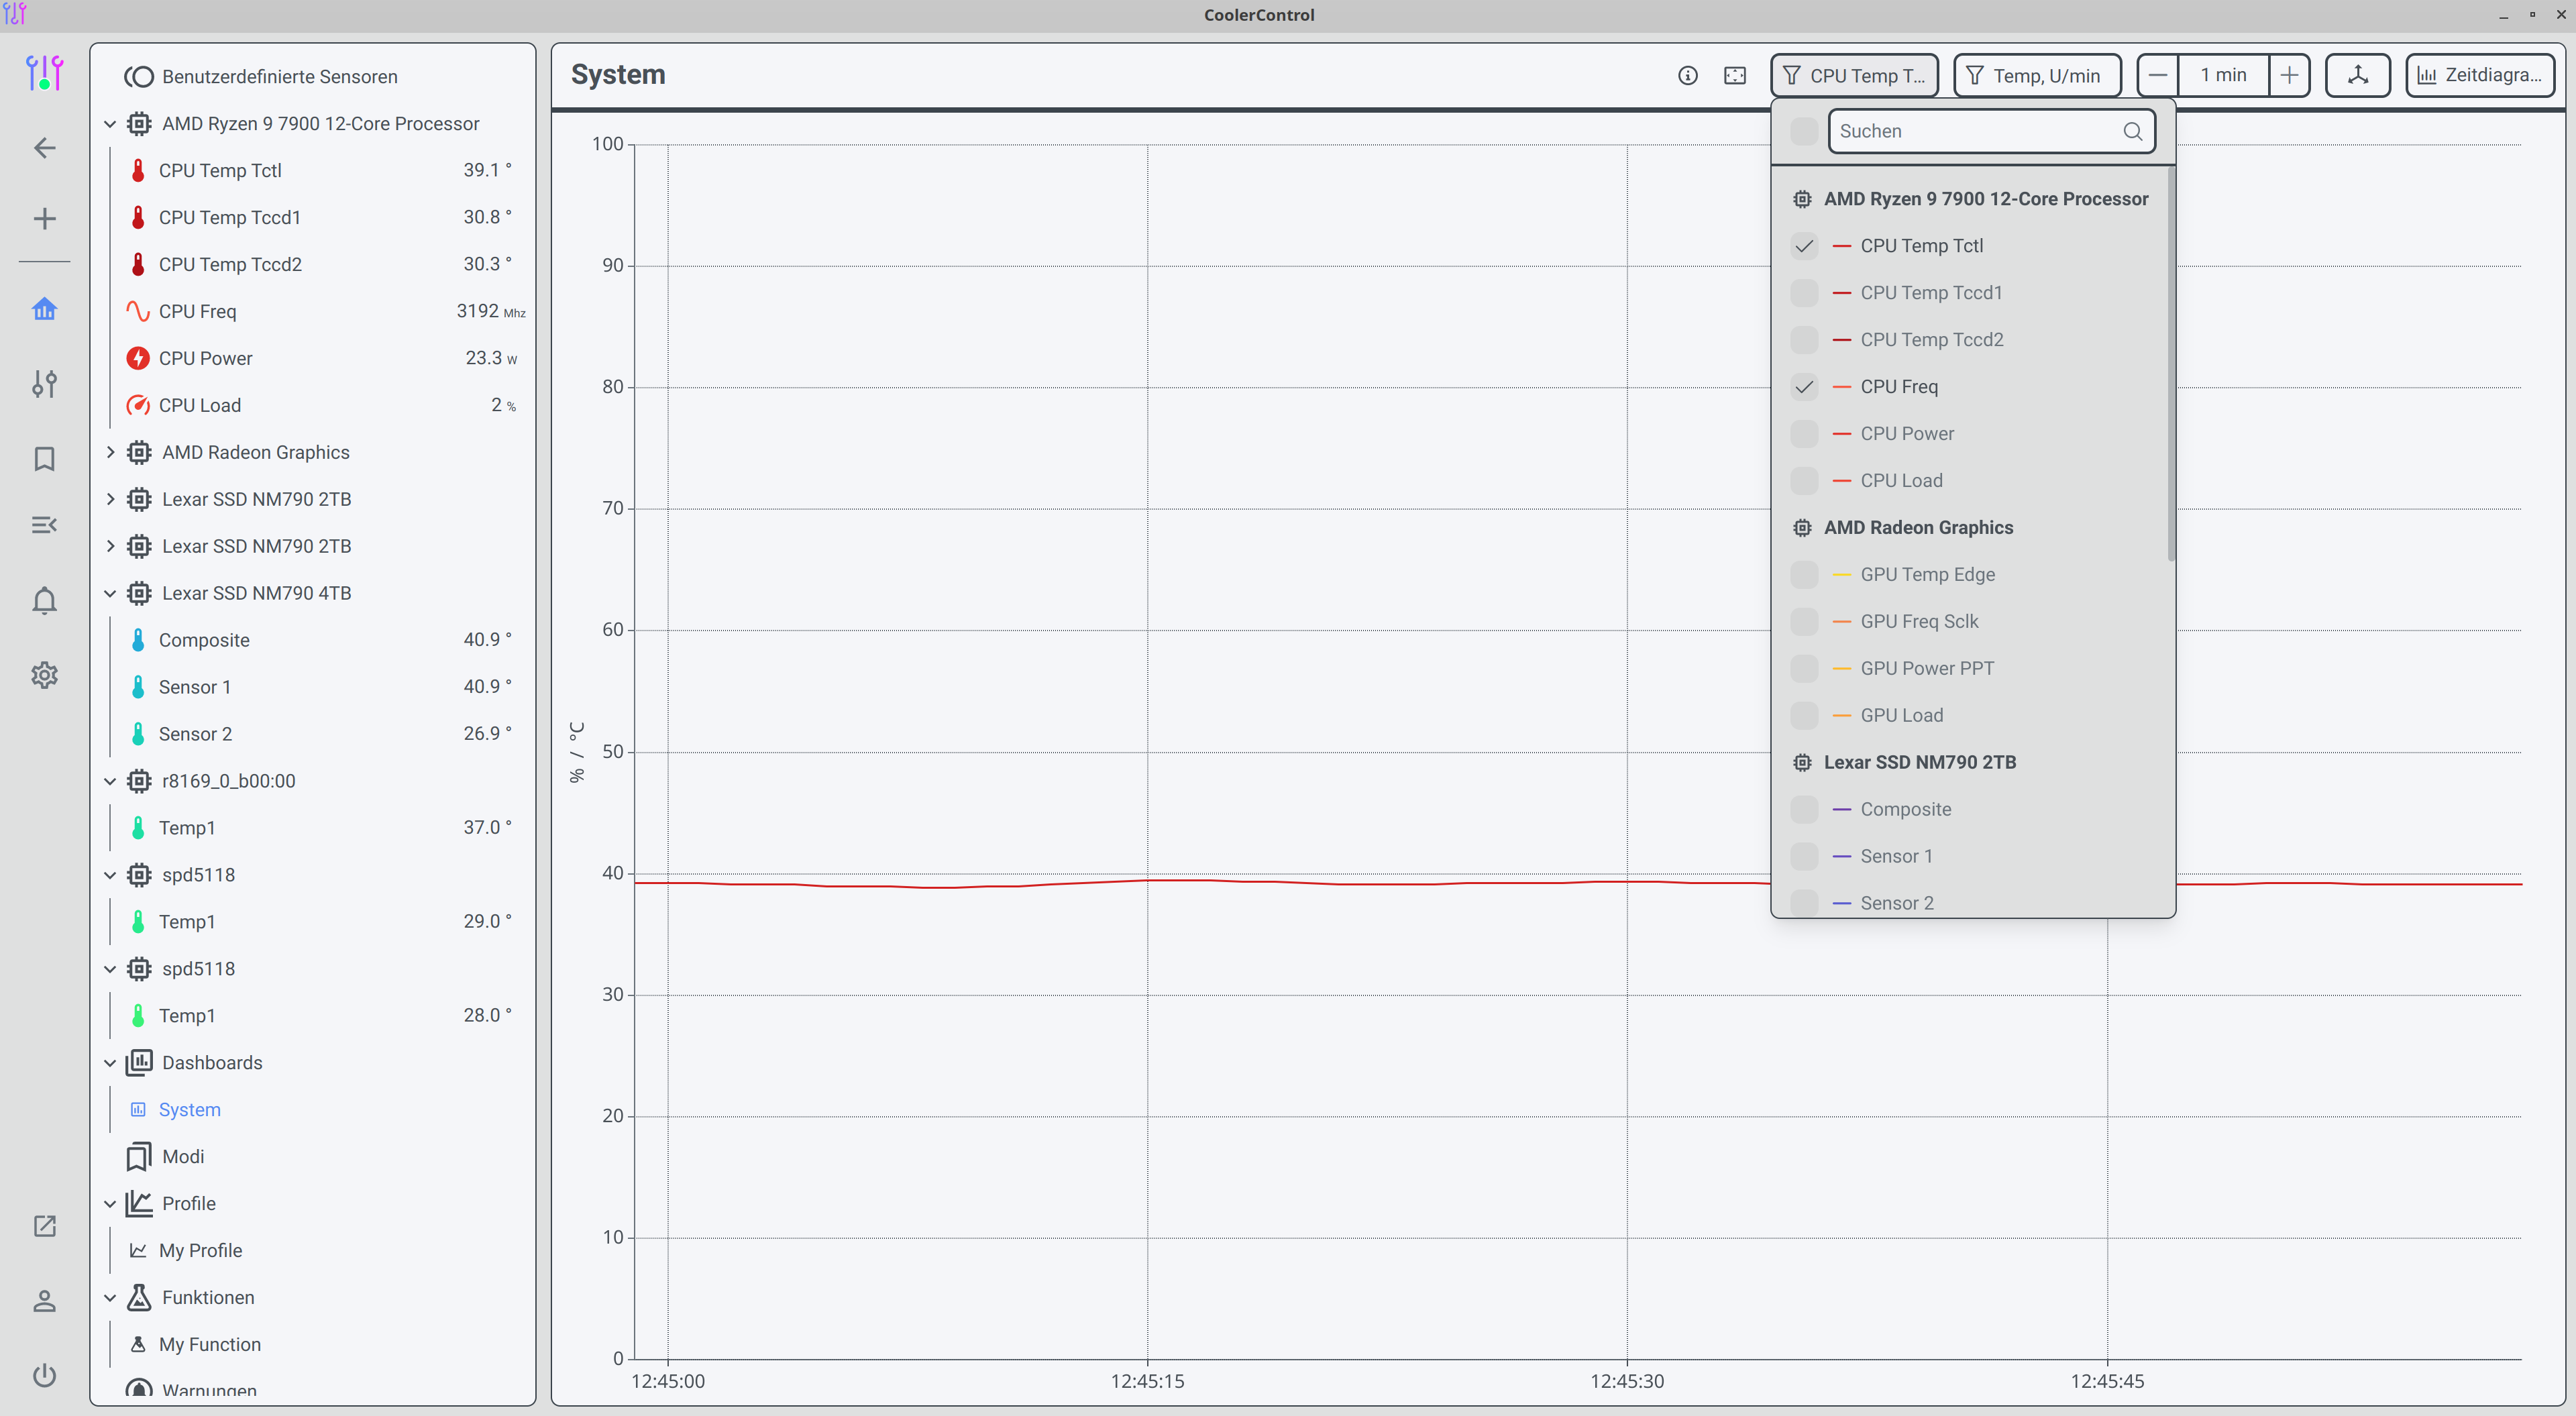This screenshot has height=1416, width=2576.
Task: Enable the CPU Power sensor checkbox
Action: pos(1804,434)
